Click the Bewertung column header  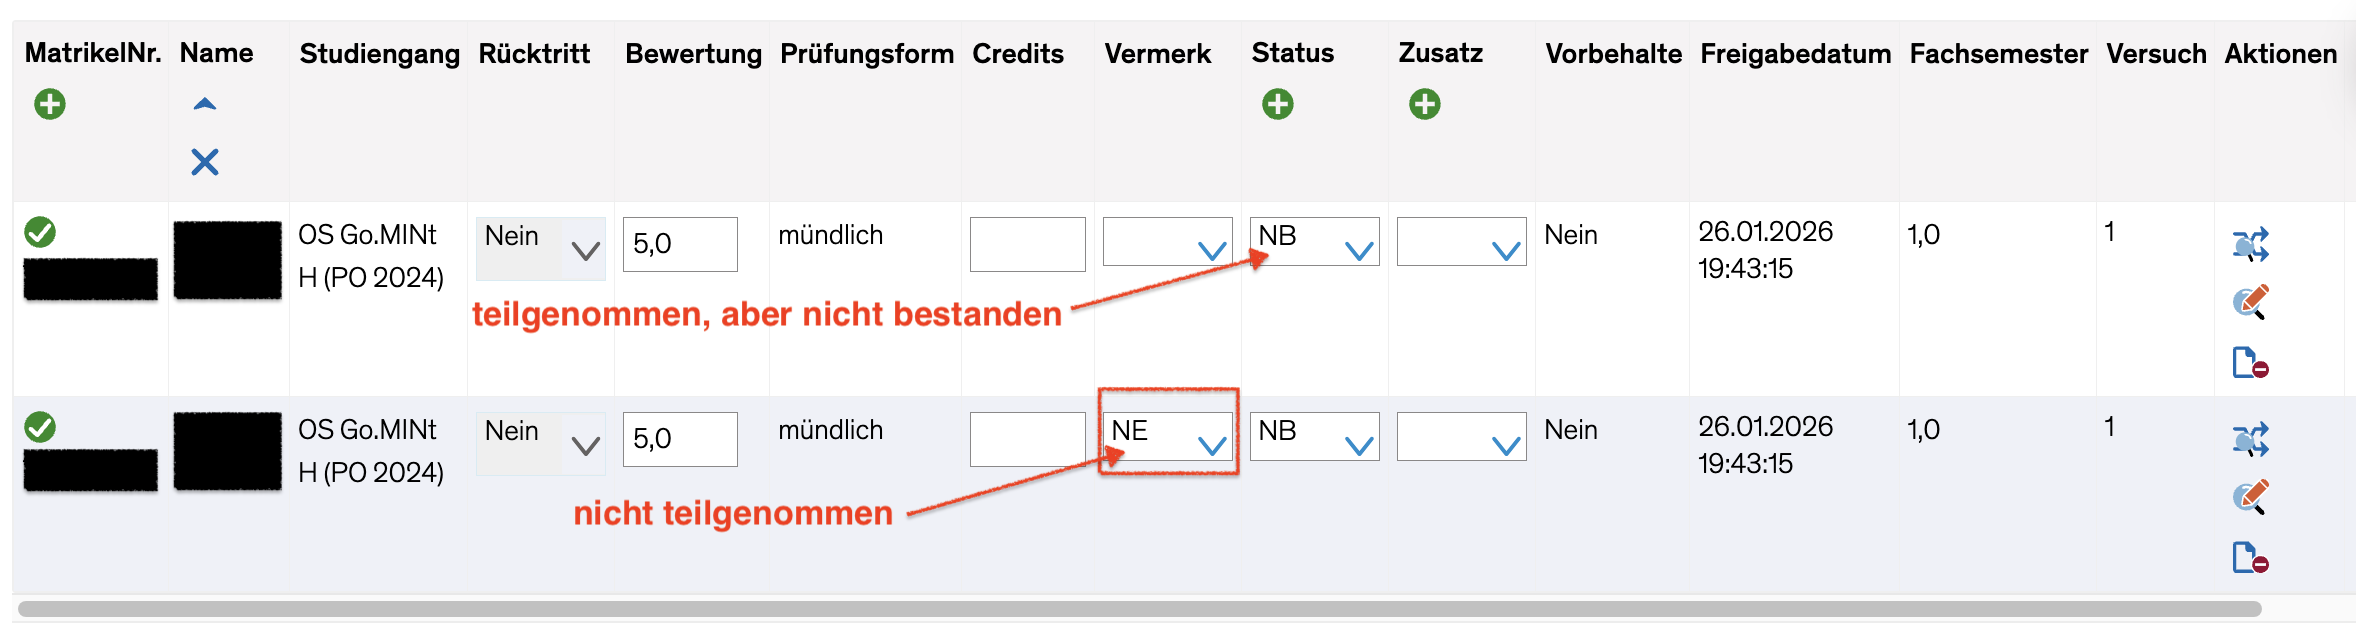tap(693, 54)
